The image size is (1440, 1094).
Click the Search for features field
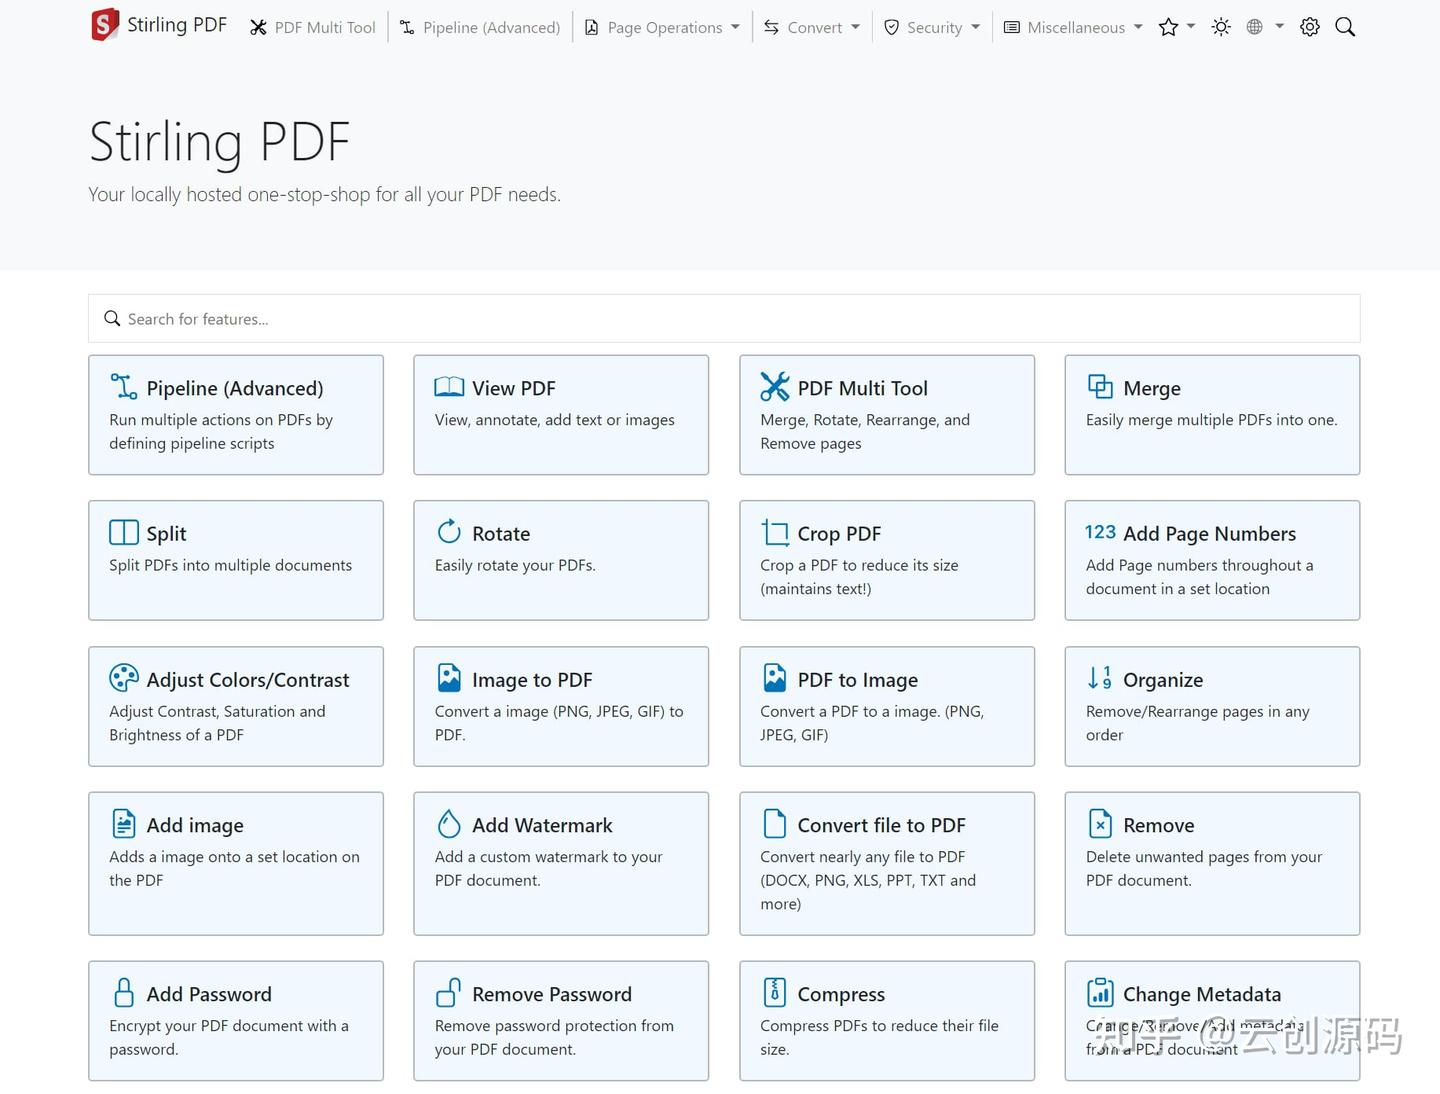pos(724,319)
